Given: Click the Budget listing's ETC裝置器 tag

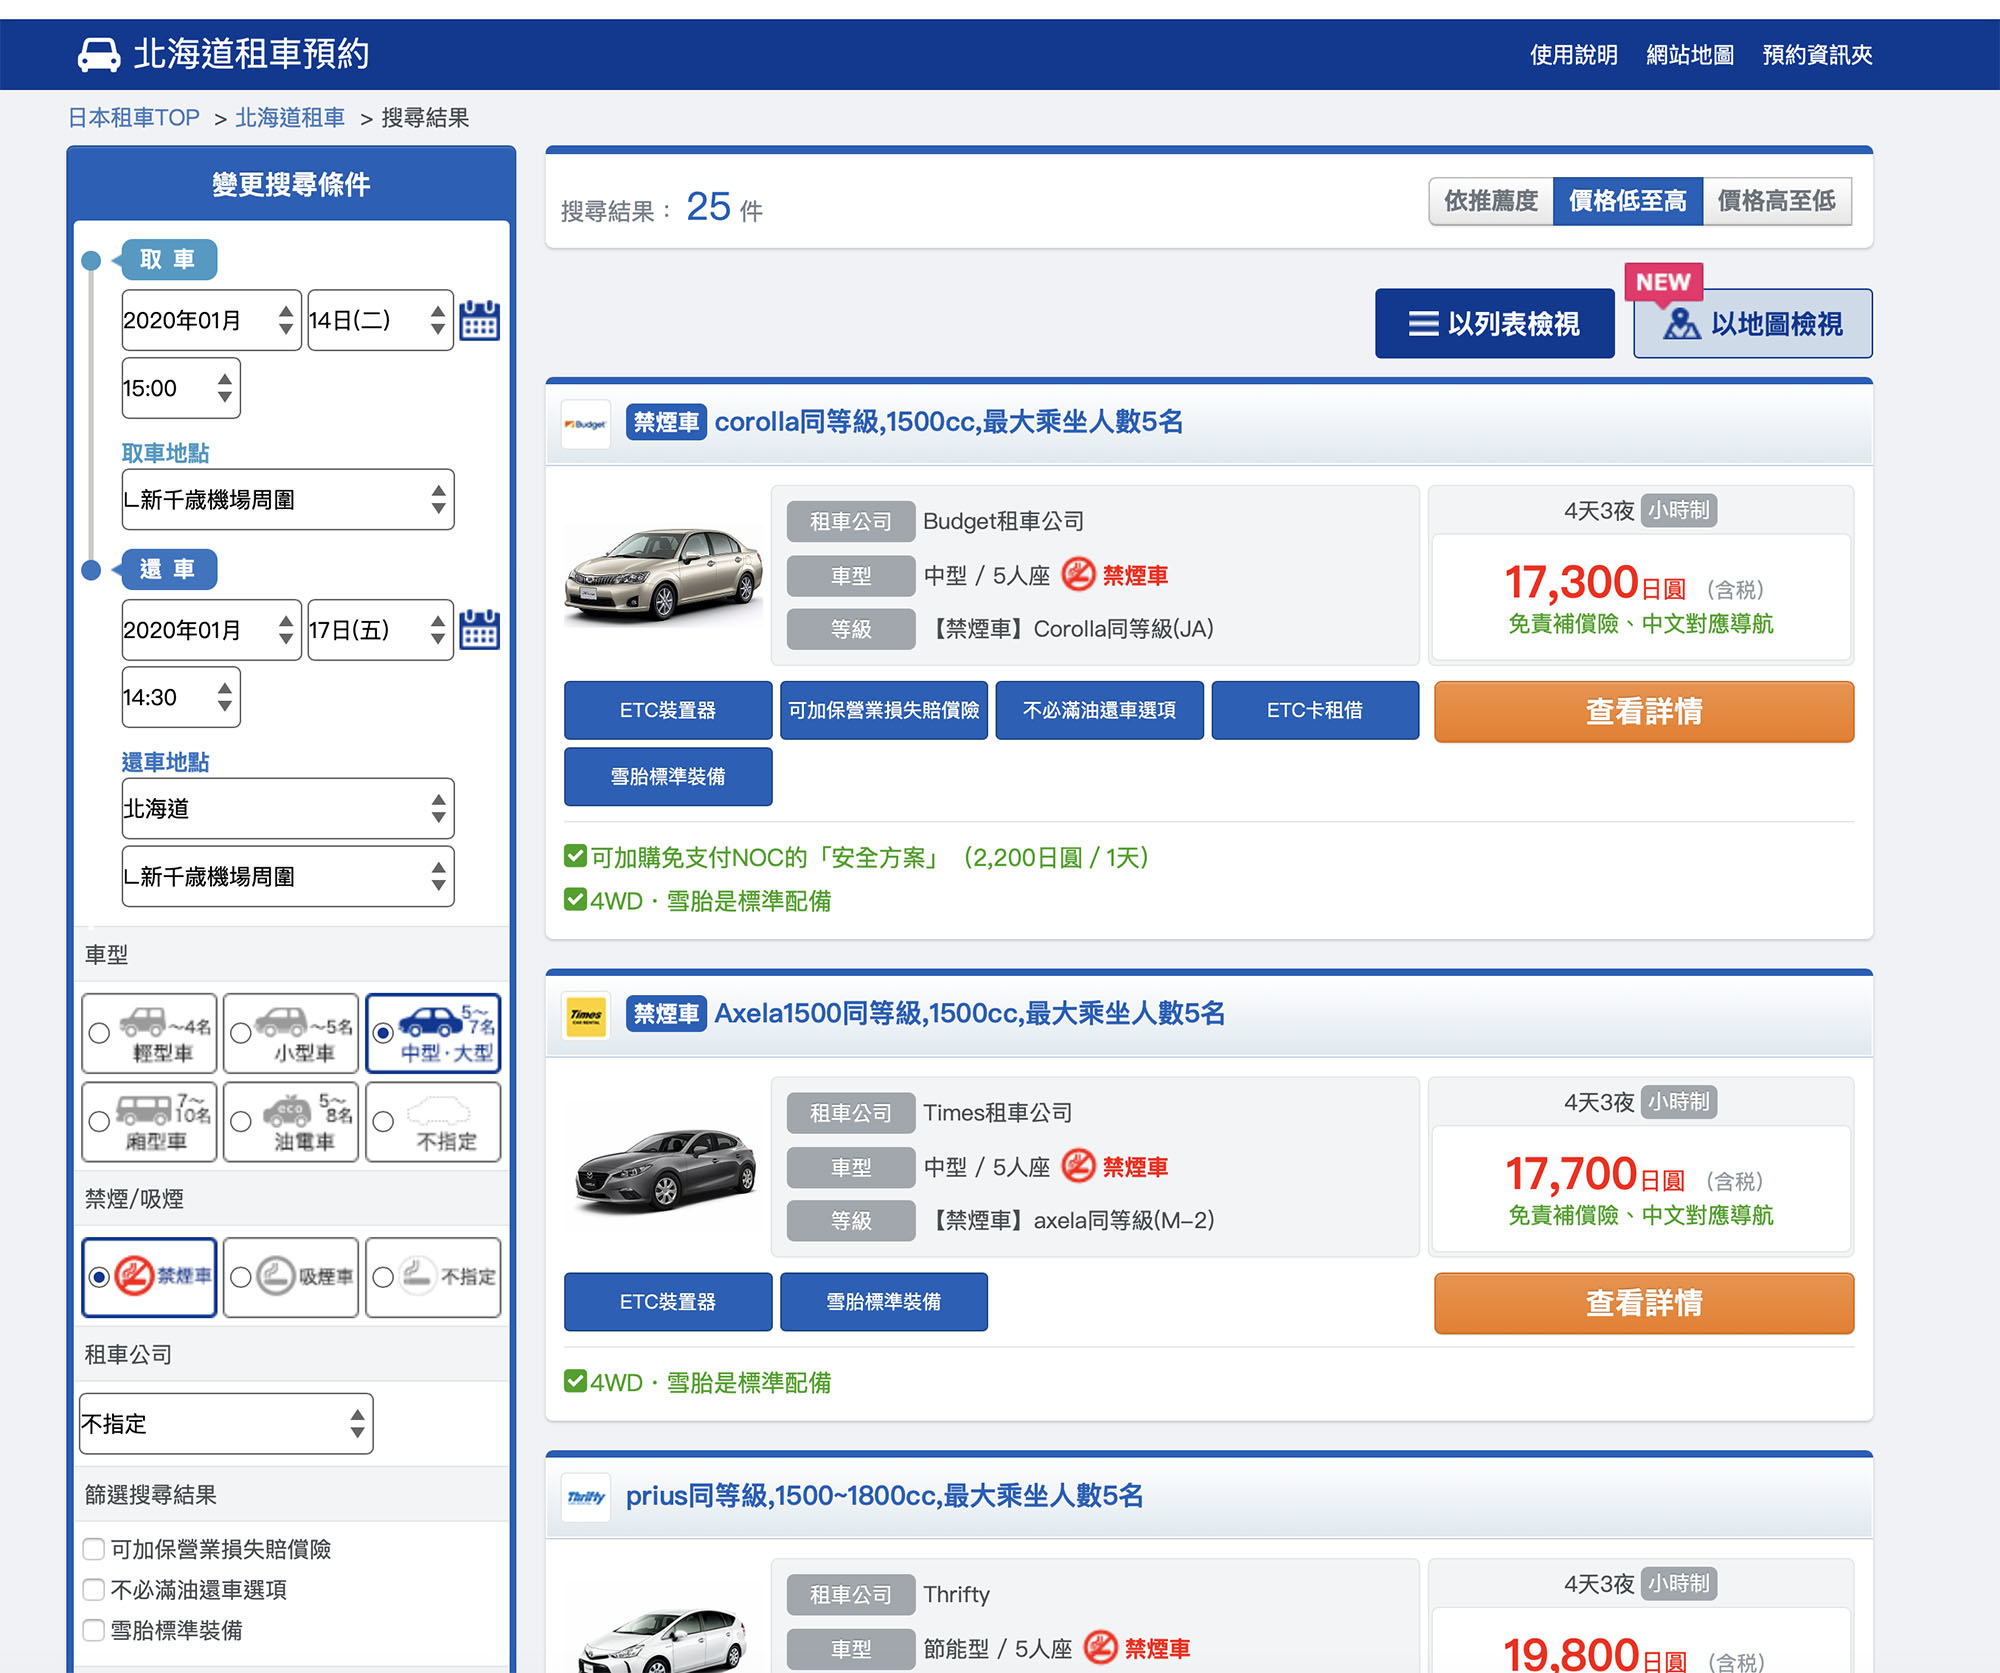Looking at the screenshot, I should (668, 710).
